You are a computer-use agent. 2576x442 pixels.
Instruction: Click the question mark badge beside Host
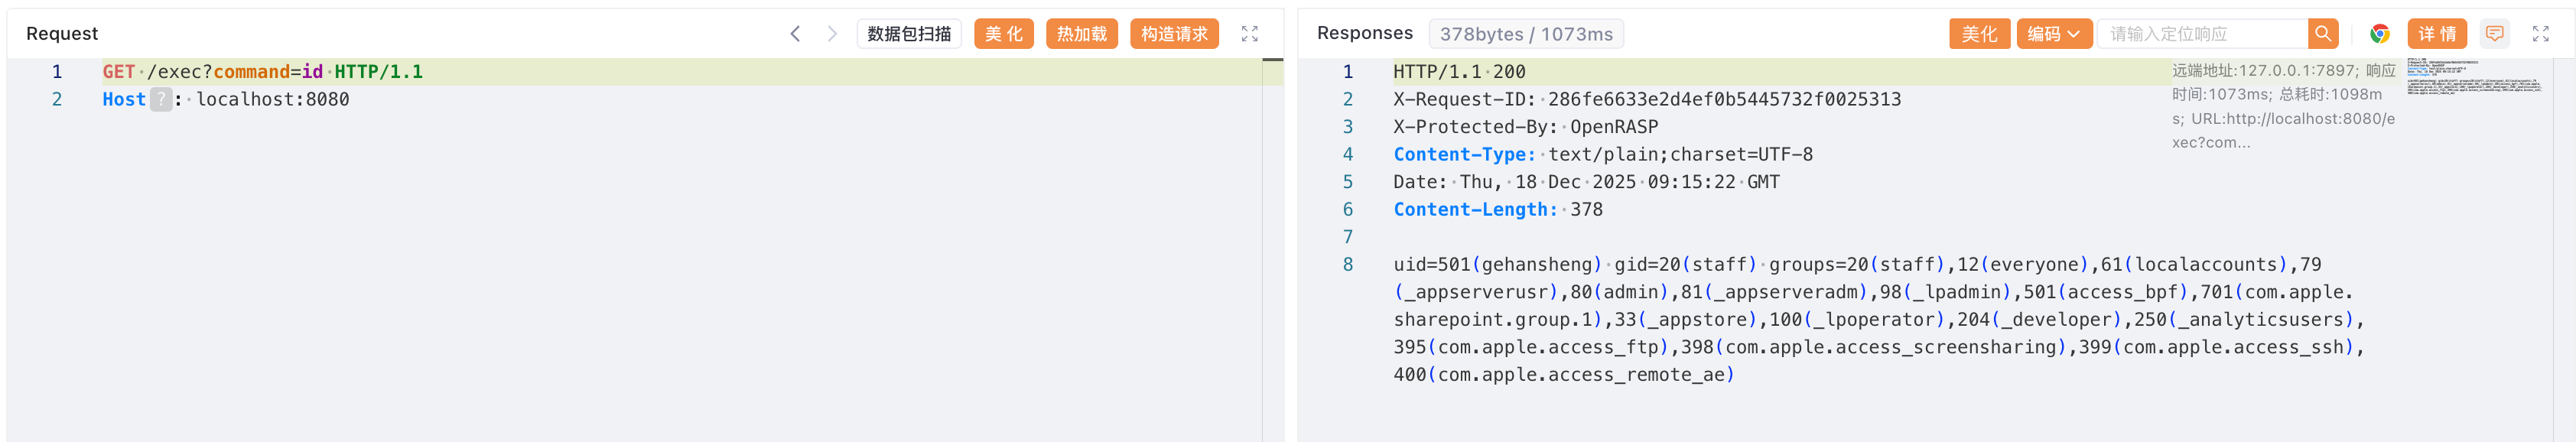click(161, 100)
